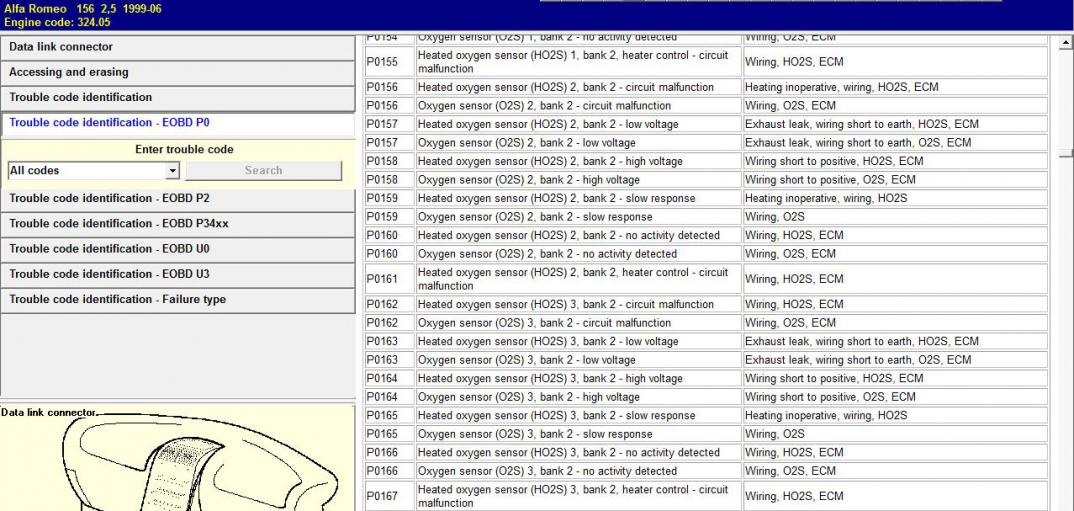Open Trouble code identification - EOBD U0

177,249
